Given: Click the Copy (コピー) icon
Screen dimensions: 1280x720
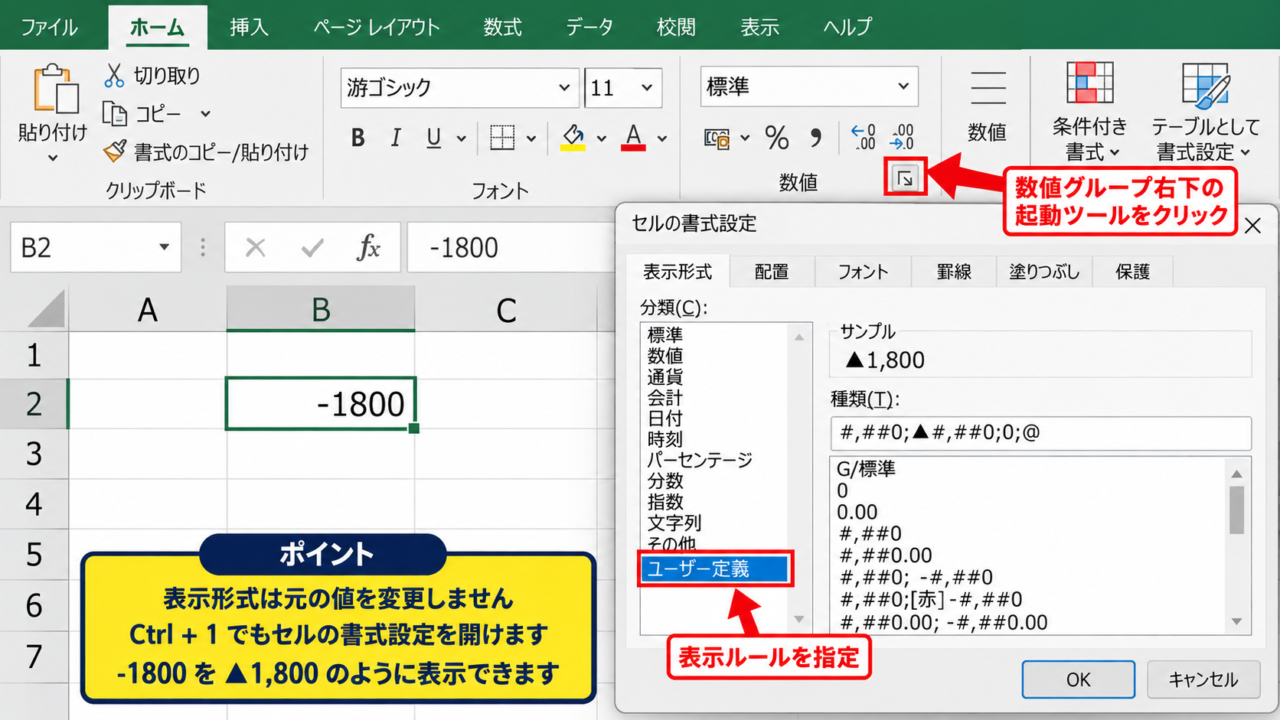Looking at the screenshot, I should pyautogui.click(x=115, y=113).
